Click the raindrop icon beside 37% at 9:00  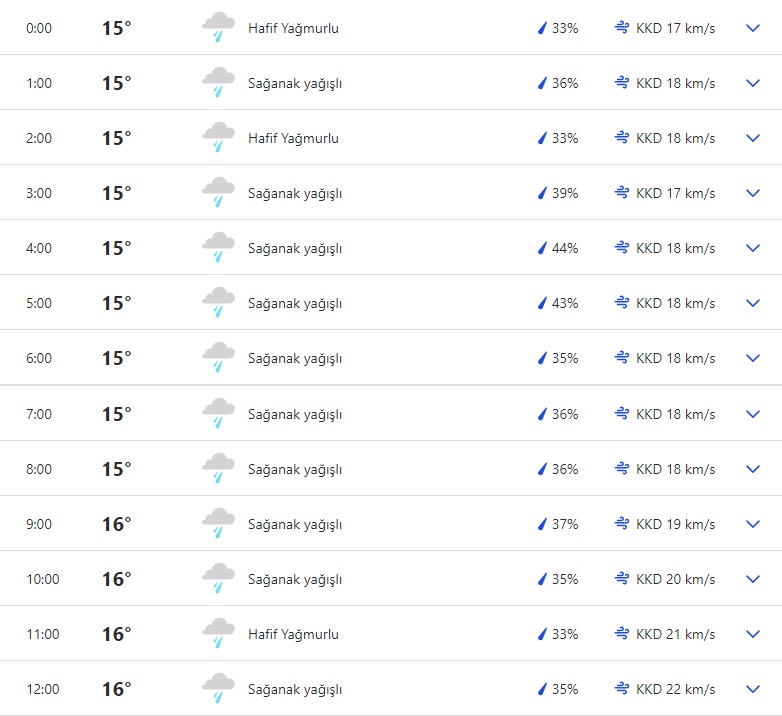tap(542, 524)
